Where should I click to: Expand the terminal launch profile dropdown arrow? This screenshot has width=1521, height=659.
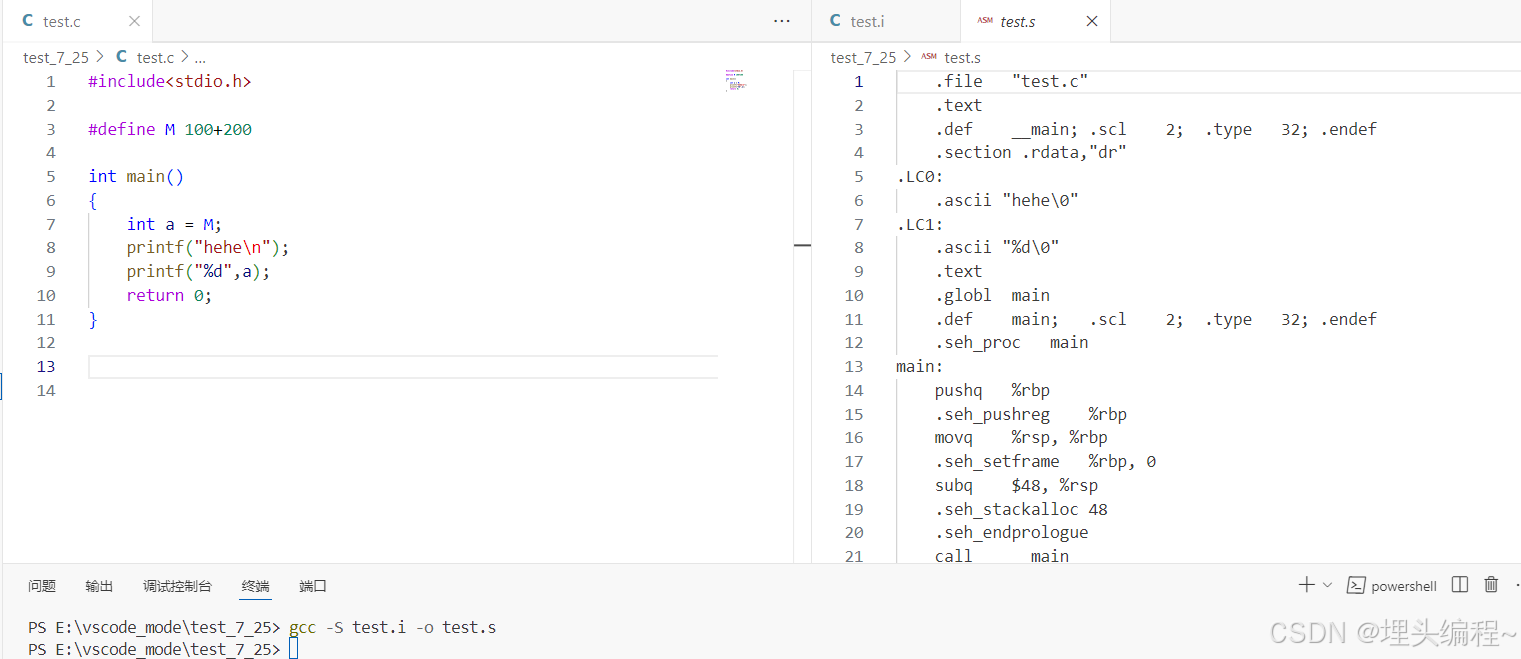(x=1327, y=585)
